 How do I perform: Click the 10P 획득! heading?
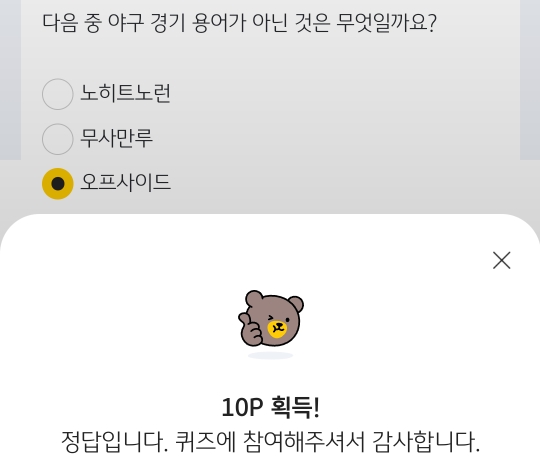(x=271, y=407)
